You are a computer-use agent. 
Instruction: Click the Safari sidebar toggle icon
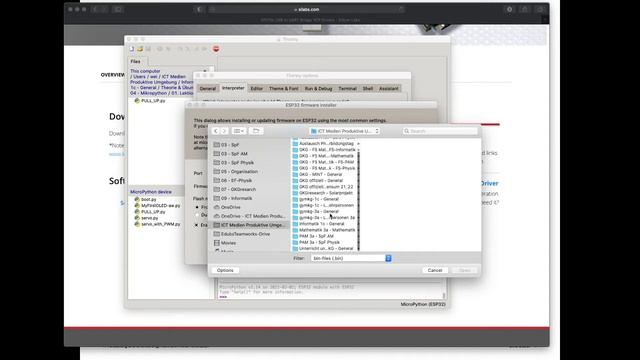[118, 9]
